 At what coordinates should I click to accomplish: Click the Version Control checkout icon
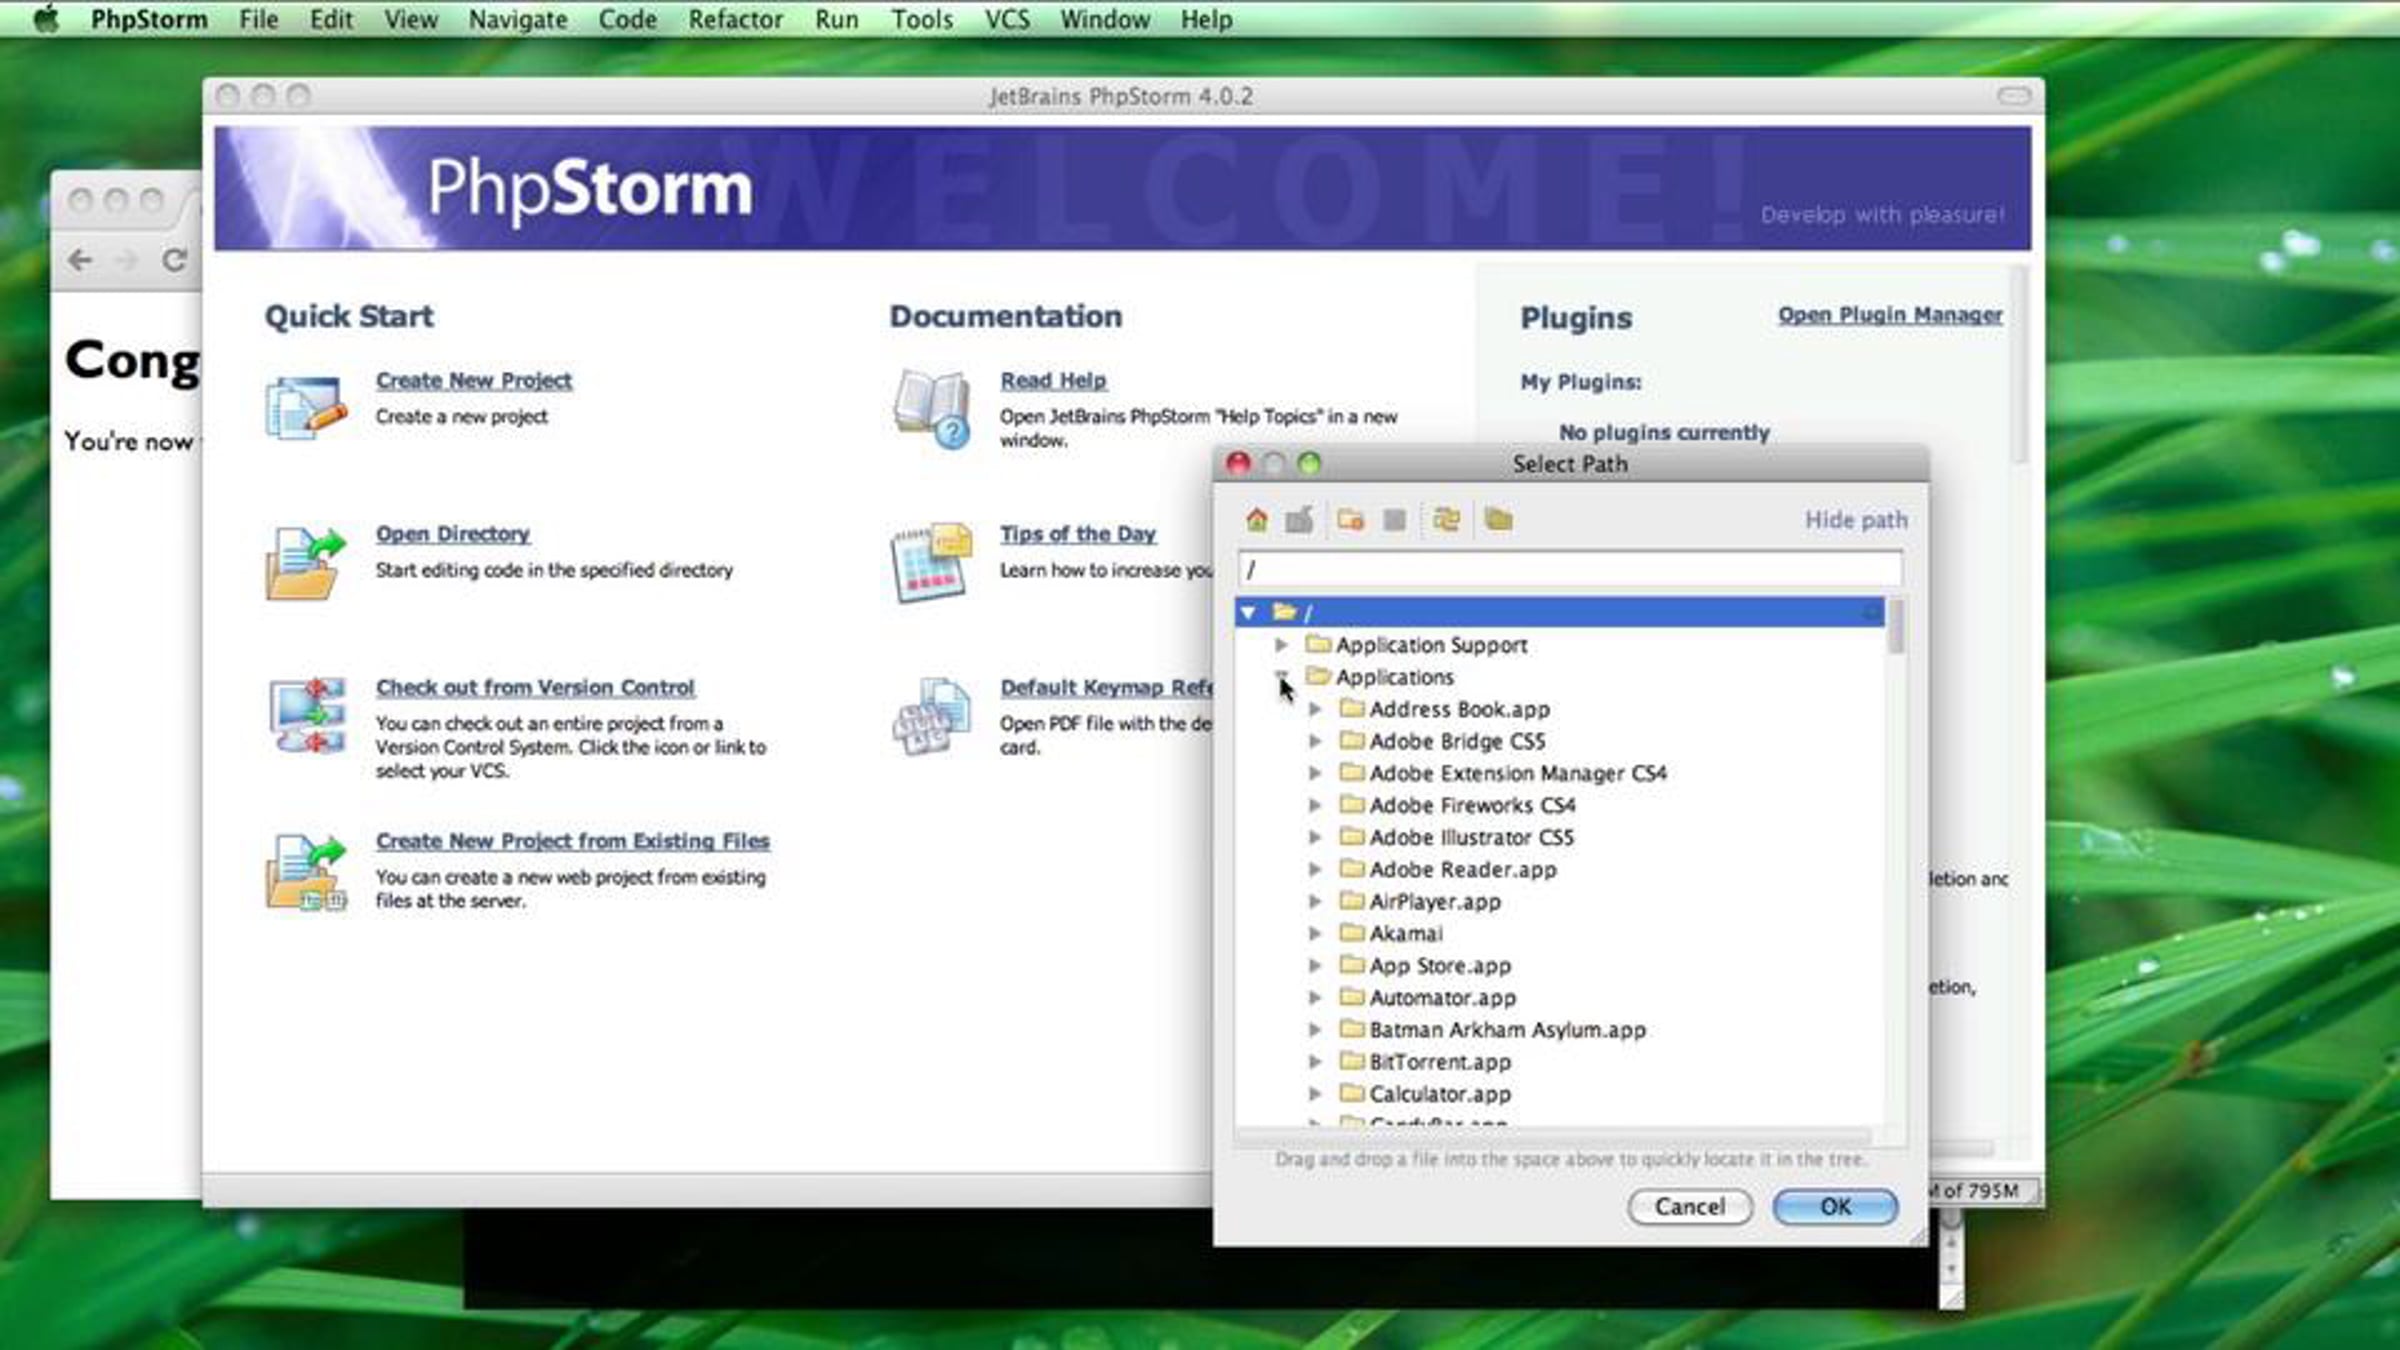tap(306, 715)
